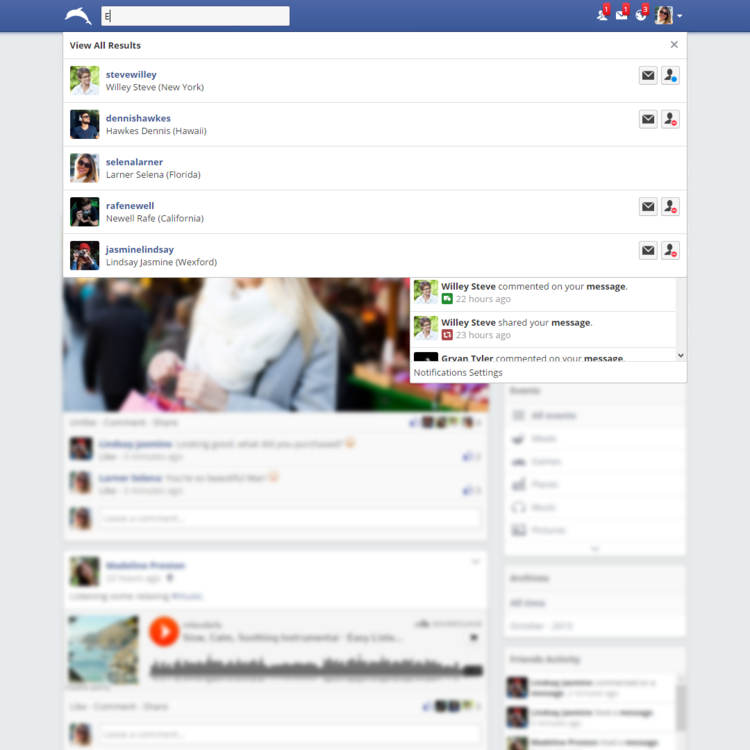
Task: Send message to rafenewell
Action: (x=648, y=206)
